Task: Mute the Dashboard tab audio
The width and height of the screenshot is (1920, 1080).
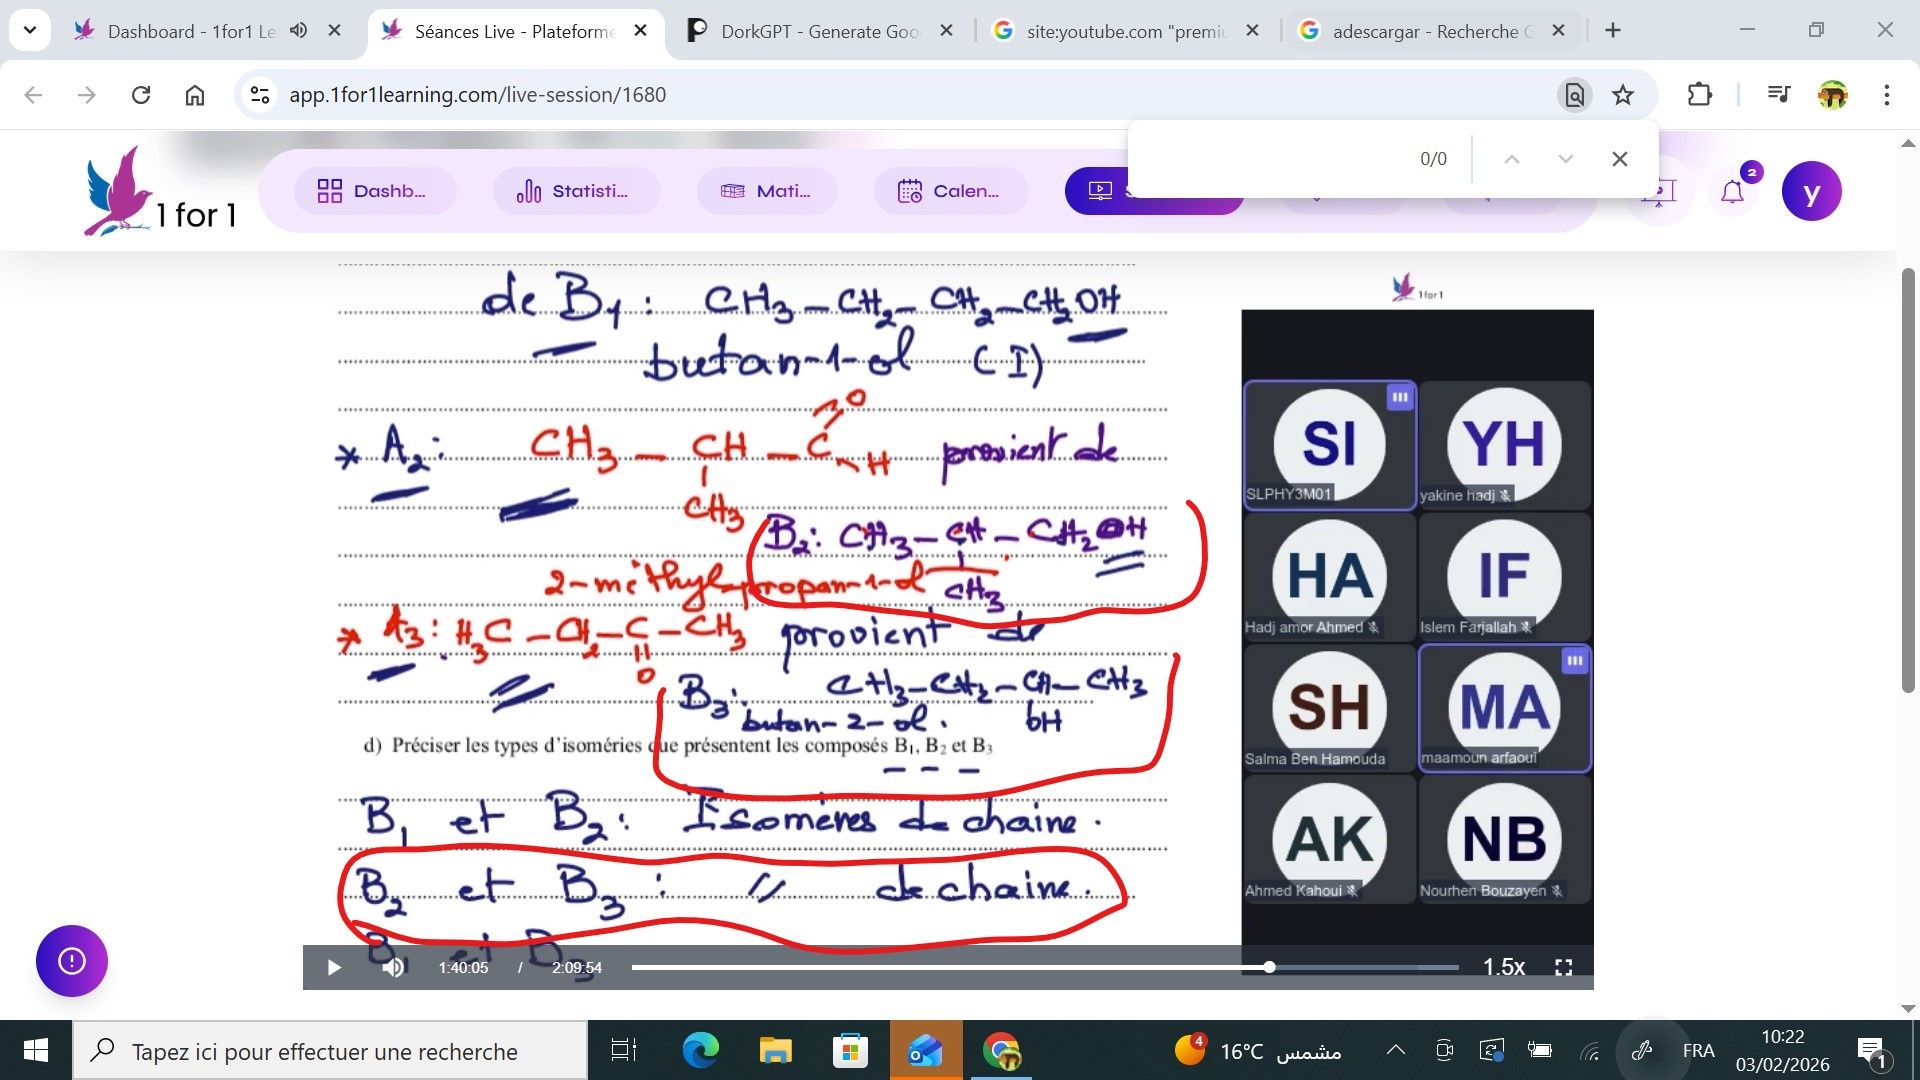Action: pyautogui.click(x=298, y=31)
